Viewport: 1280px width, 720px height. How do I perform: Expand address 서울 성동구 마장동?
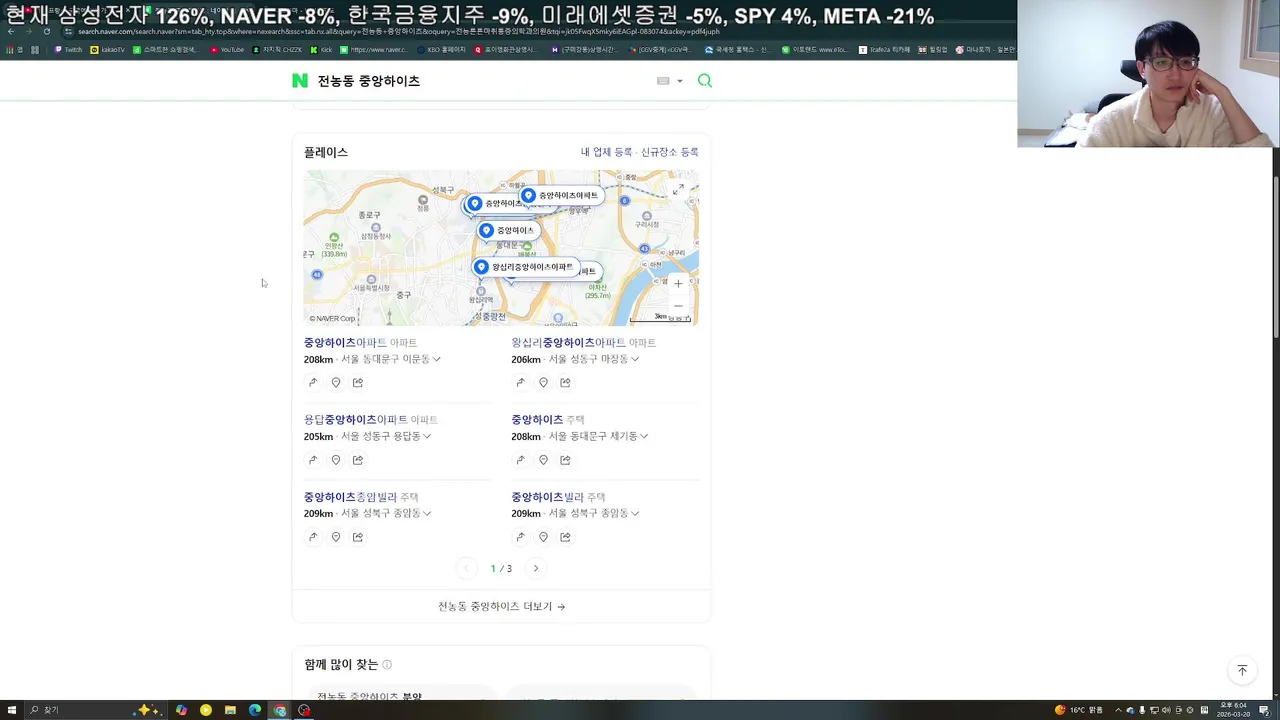[634, 359]
